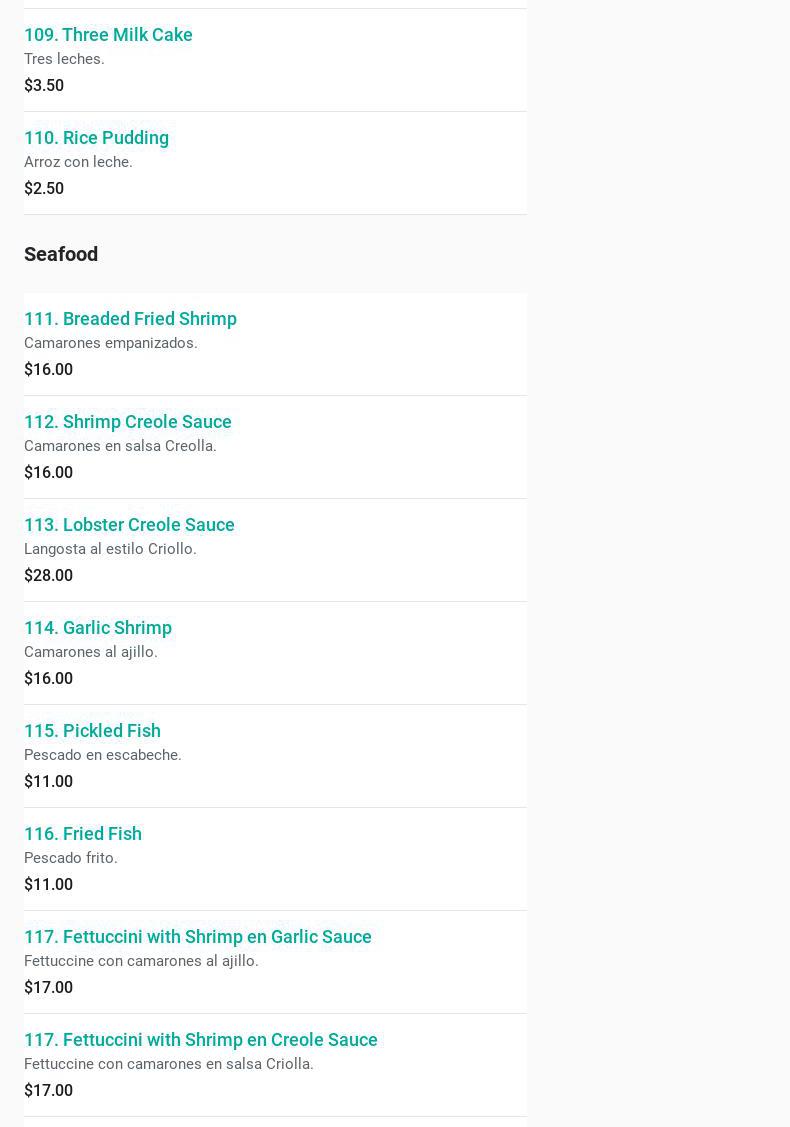Open the Three Milk Cake menu item

[108, 35]
